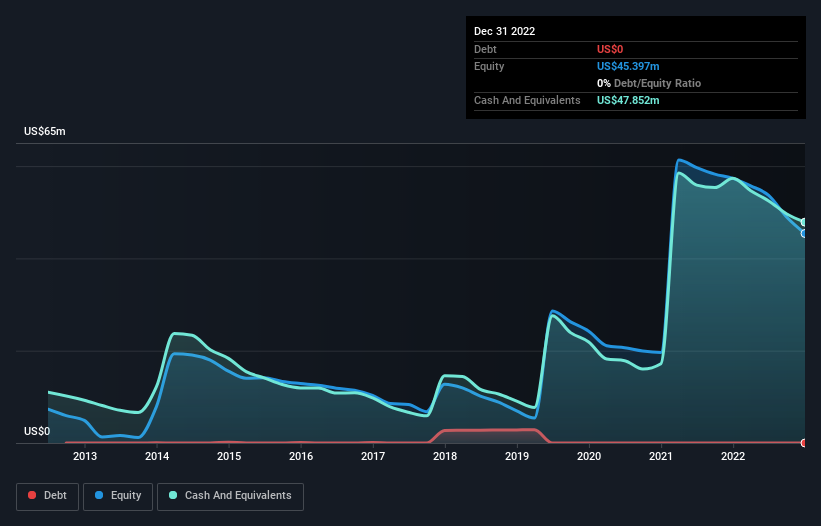821x526 pixels.
Task: Click the 2020 axis label
Action: point(589,456)
